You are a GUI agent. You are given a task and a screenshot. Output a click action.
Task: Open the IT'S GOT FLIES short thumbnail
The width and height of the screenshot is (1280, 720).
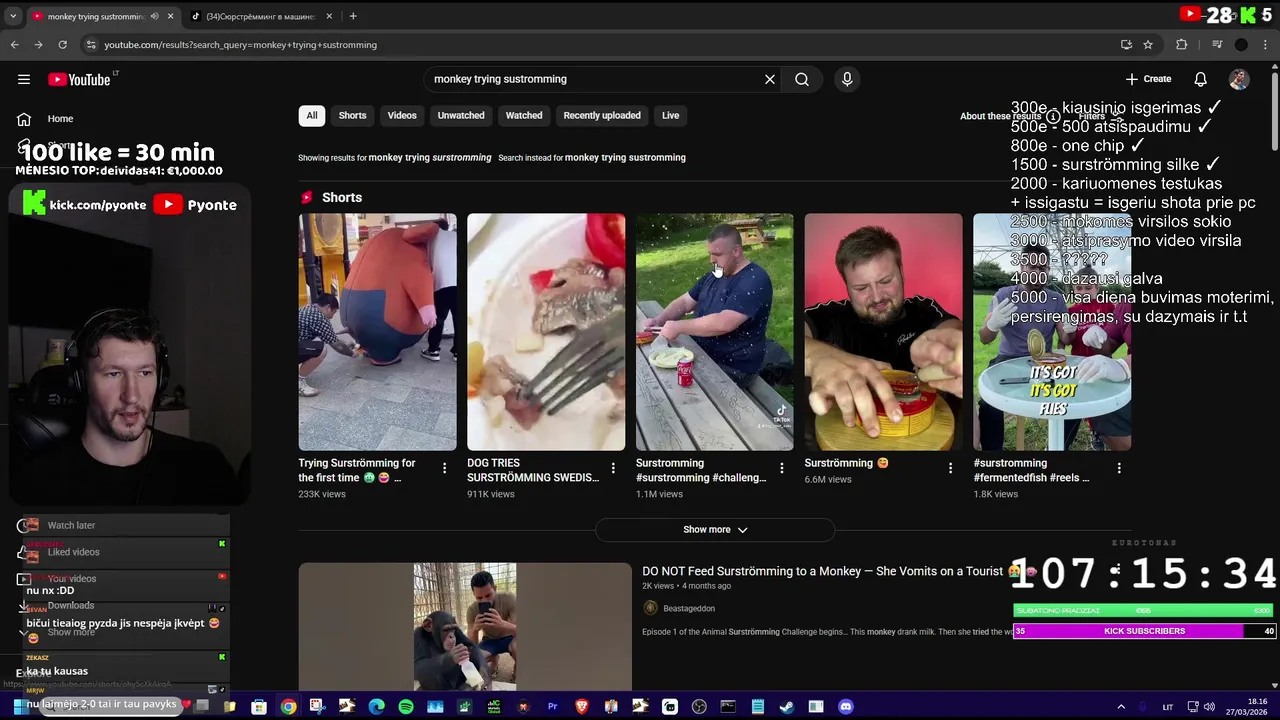1052,332
